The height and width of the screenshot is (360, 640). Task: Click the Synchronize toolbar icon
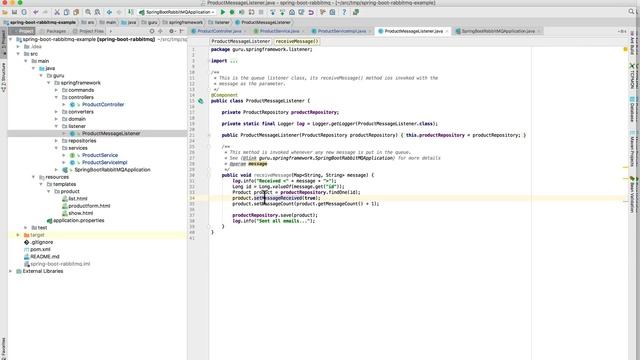click(x=24, y=12)
